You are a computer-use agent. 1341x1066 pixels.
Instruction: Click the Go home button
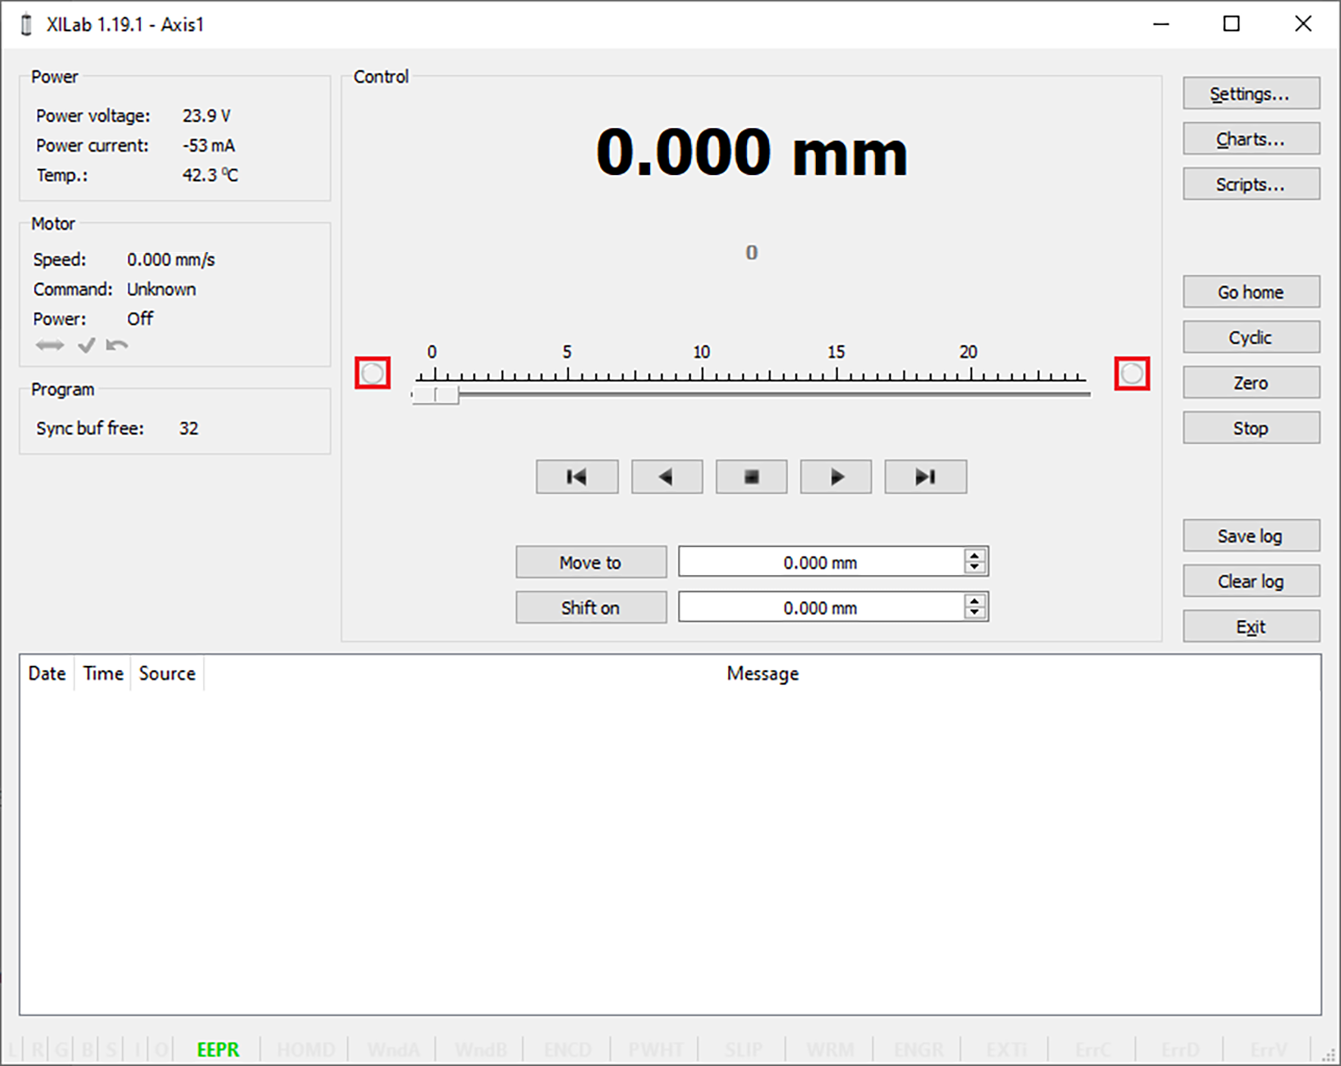tap(1250, 292)
